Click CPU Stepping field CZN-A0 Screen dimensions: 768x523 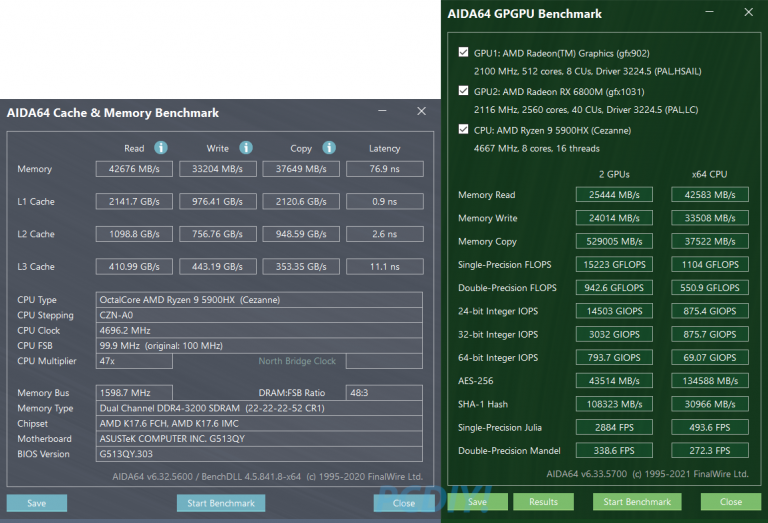click(x=259, y=315)
